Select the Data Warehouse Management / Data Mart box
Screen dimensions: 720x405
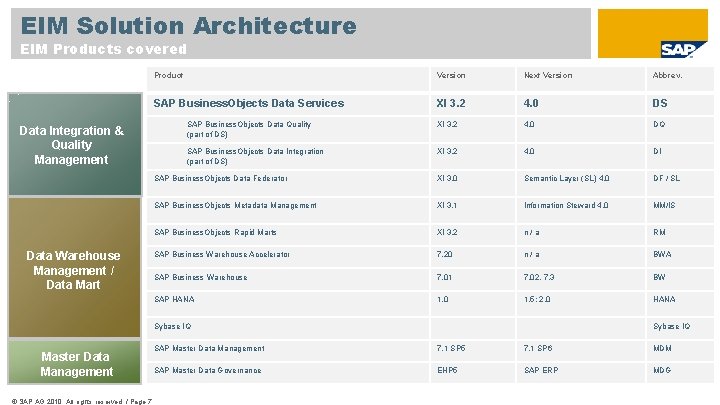(x=72, y=270)
